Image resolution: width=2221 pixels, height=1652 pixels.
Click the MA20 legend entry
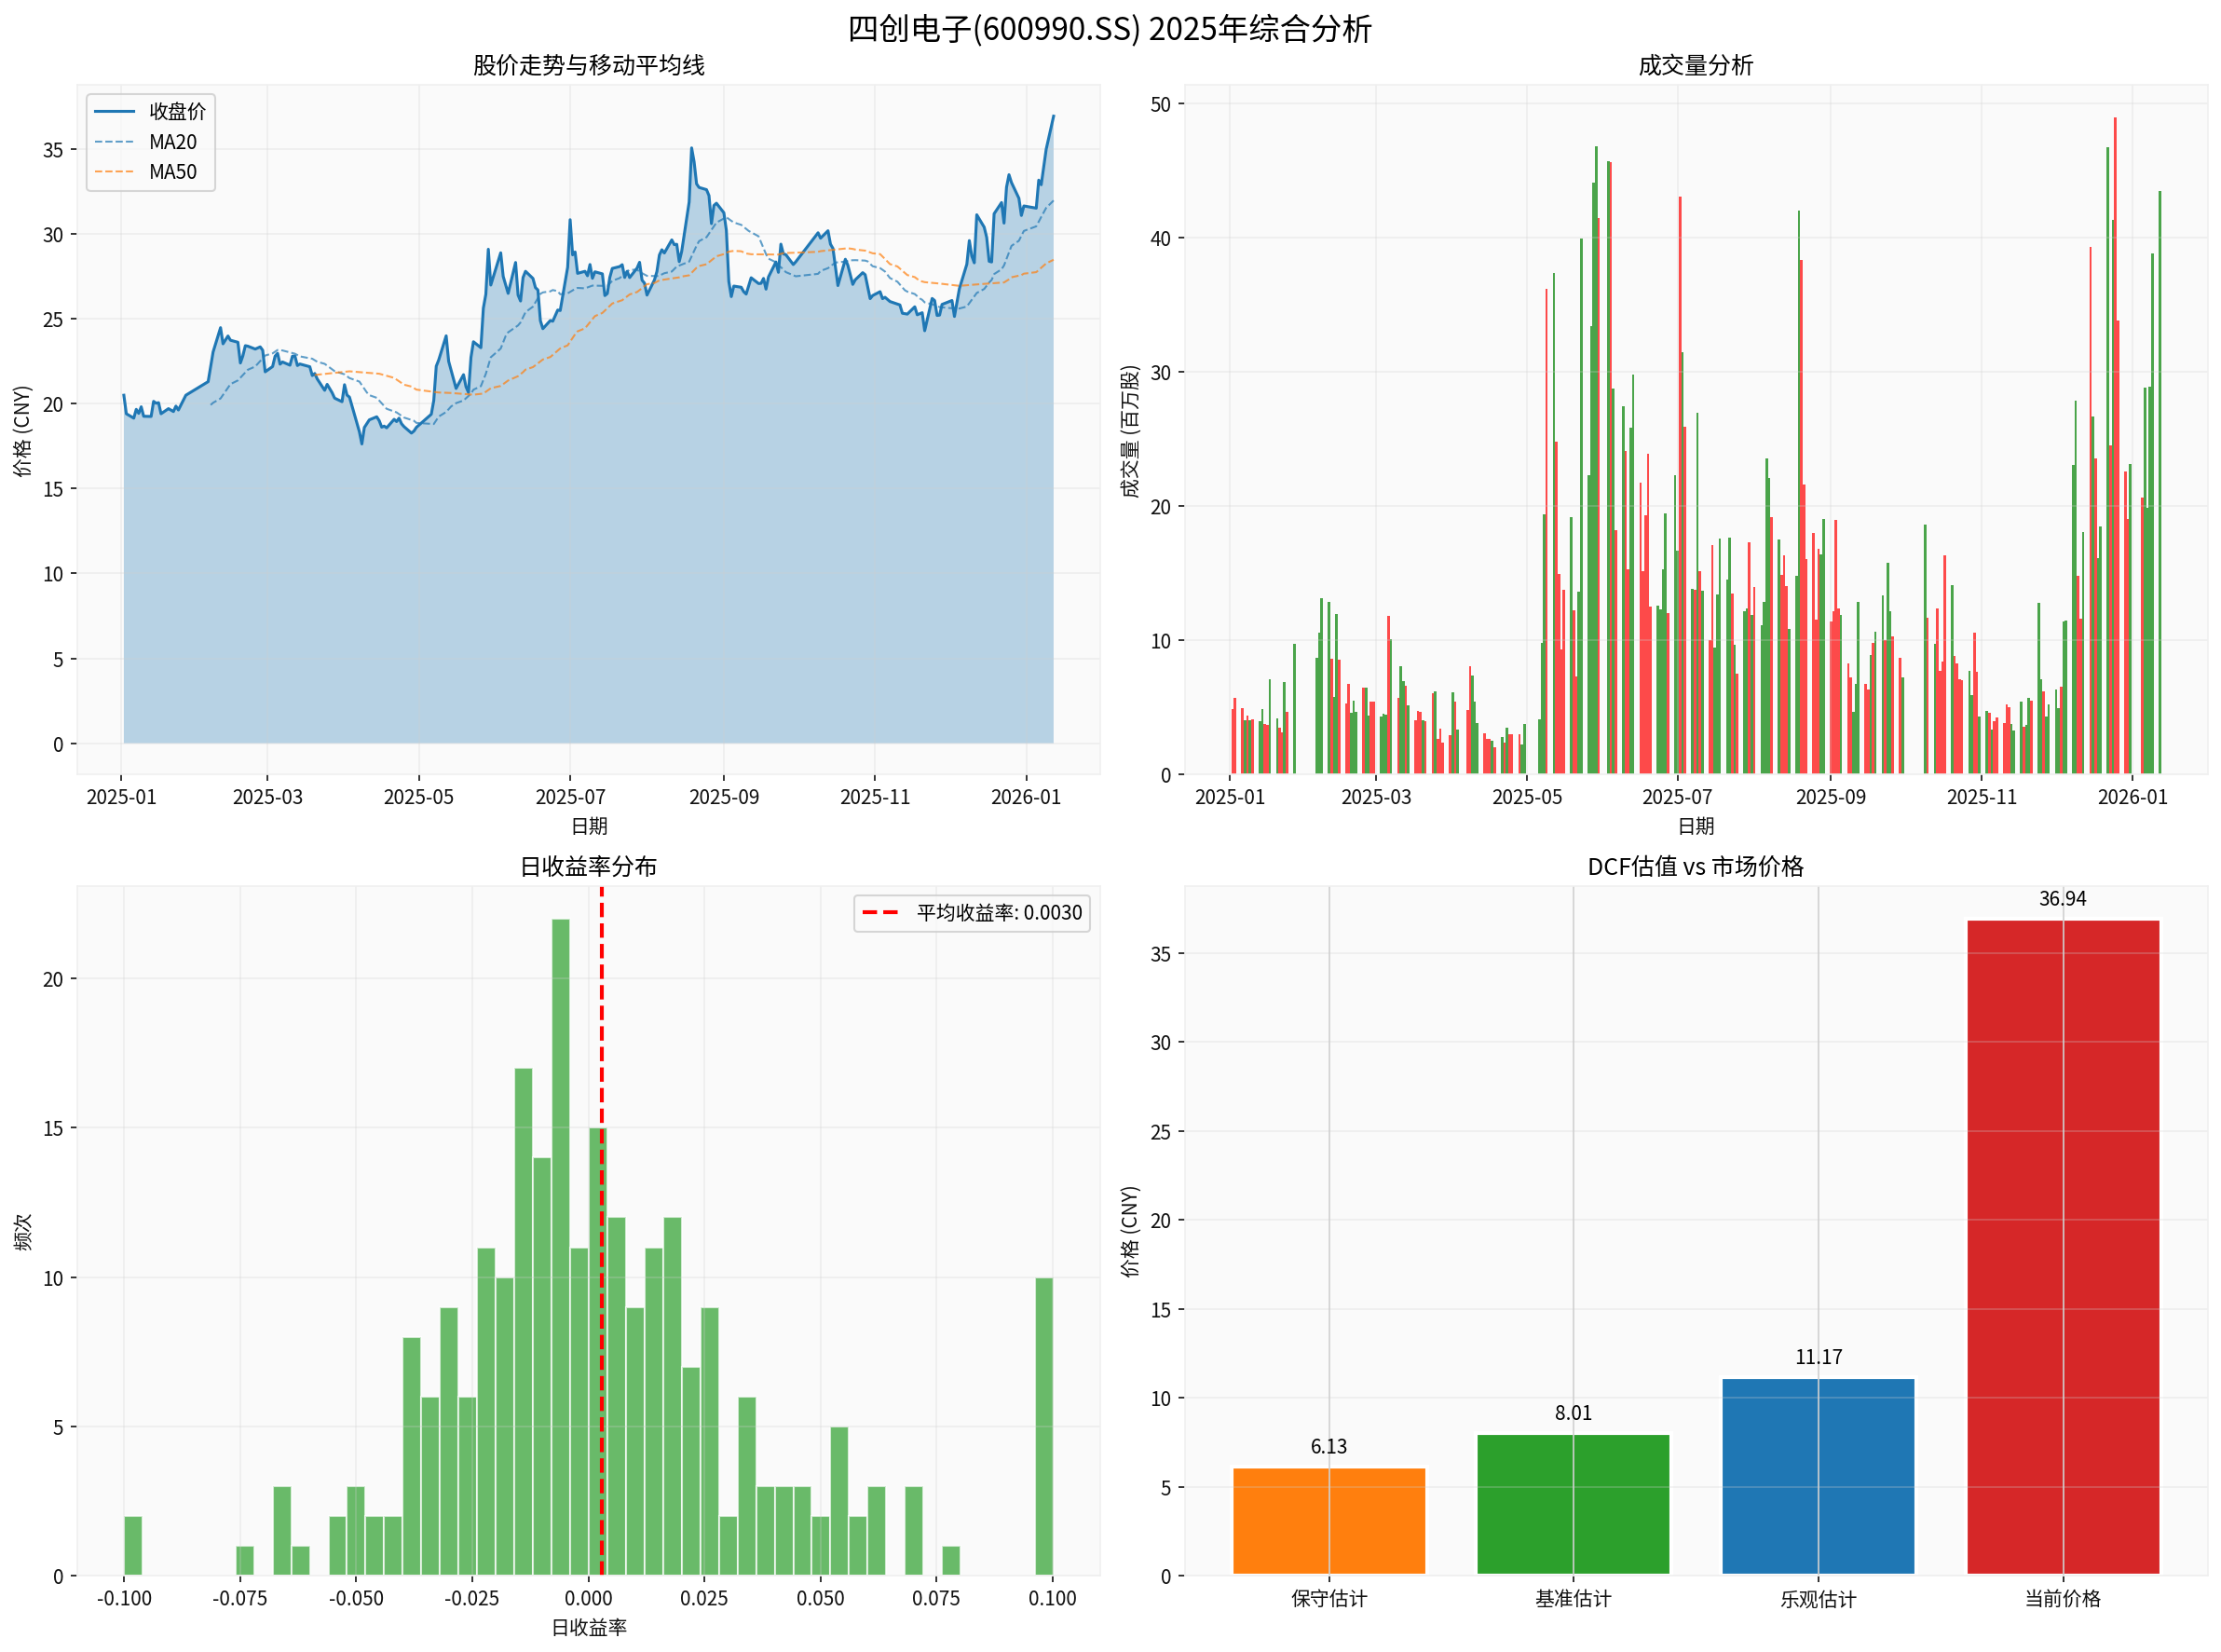click(172, 142)
